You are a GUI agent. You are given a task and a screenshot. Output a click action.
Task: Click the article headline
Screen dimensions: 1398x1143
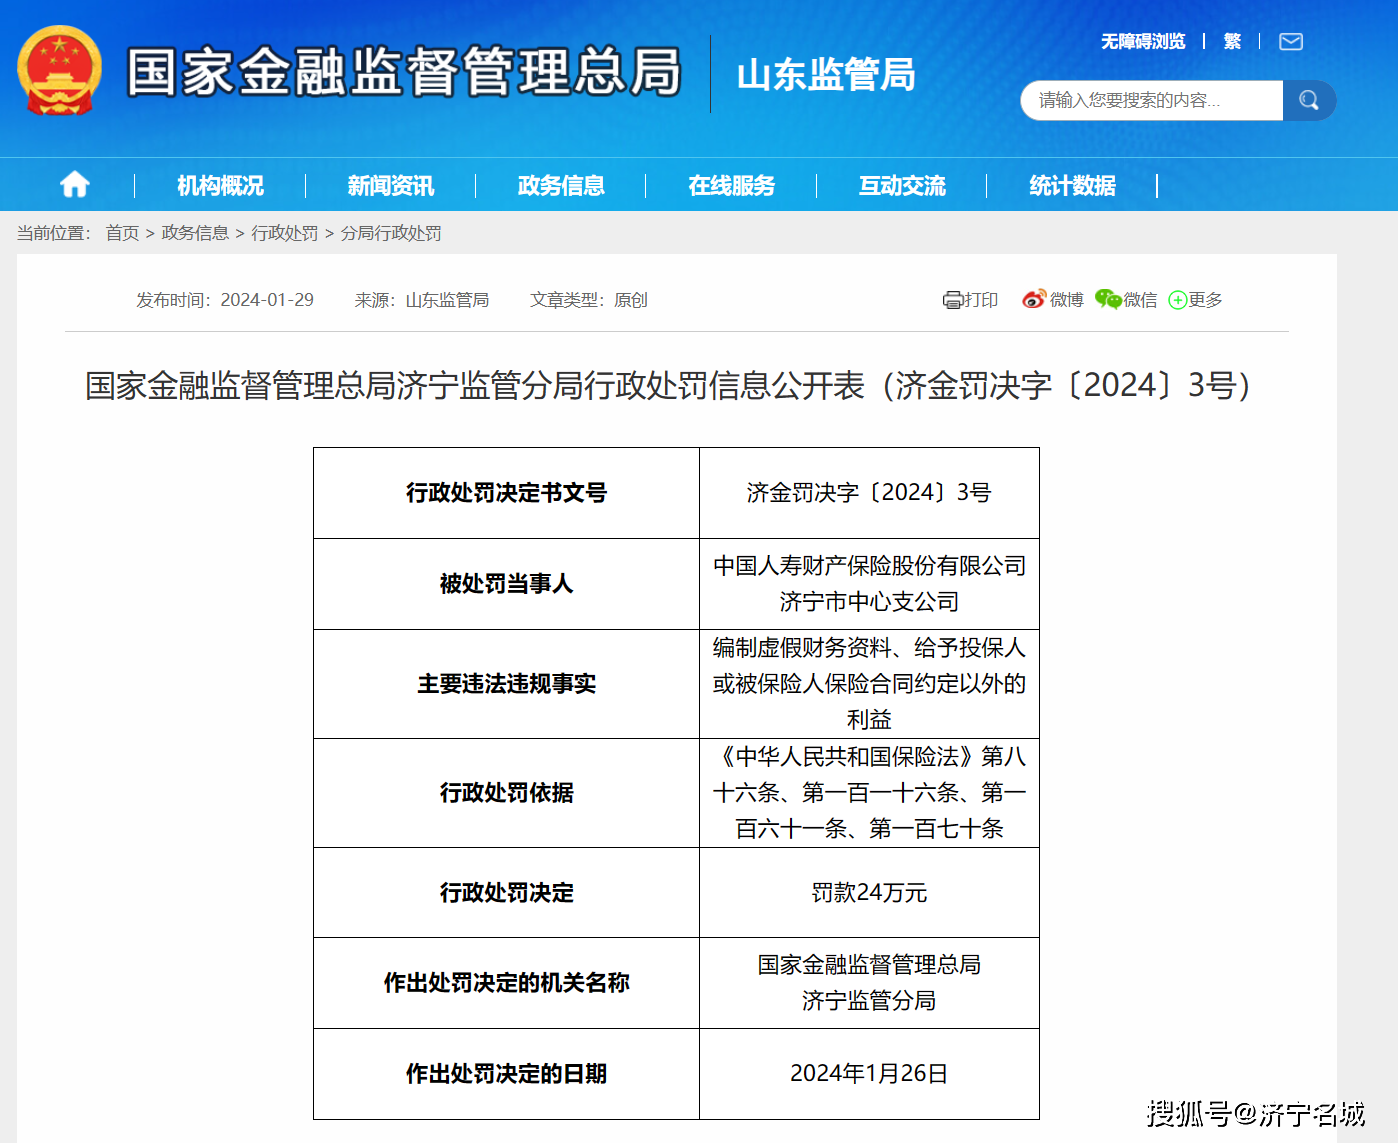coord(669,385)
